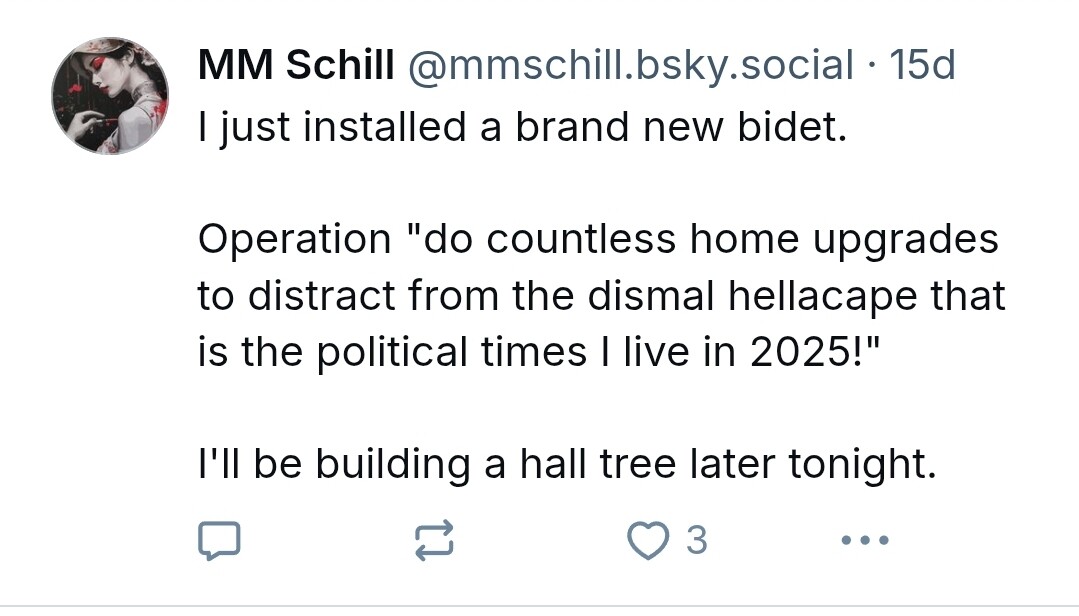
Task: Open MM Schill's profile avatar picture
Action: 110,96
